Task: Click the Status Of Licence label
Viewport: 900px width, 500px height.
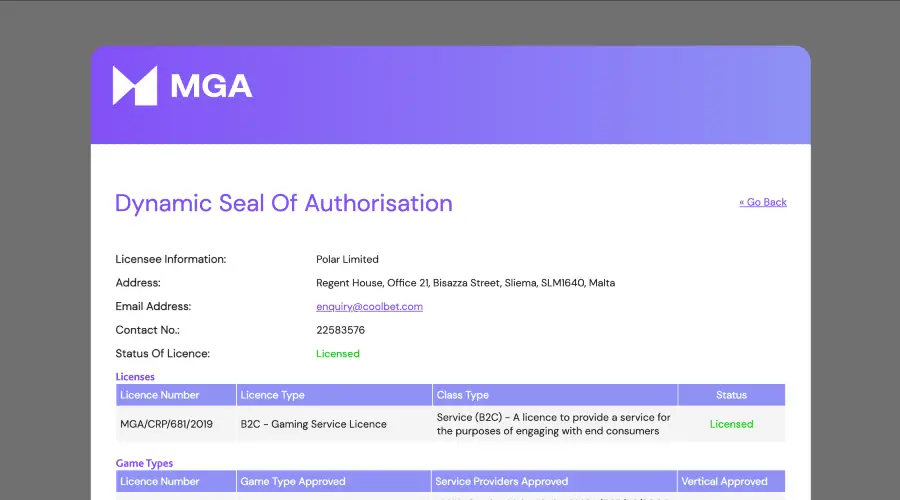Action: pos(162,354)
